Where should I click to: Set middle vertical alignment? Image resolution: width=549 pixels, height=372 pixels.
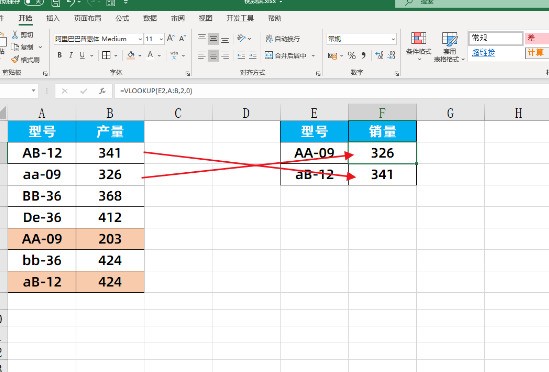pyautogui.click(x=213, y=38)
